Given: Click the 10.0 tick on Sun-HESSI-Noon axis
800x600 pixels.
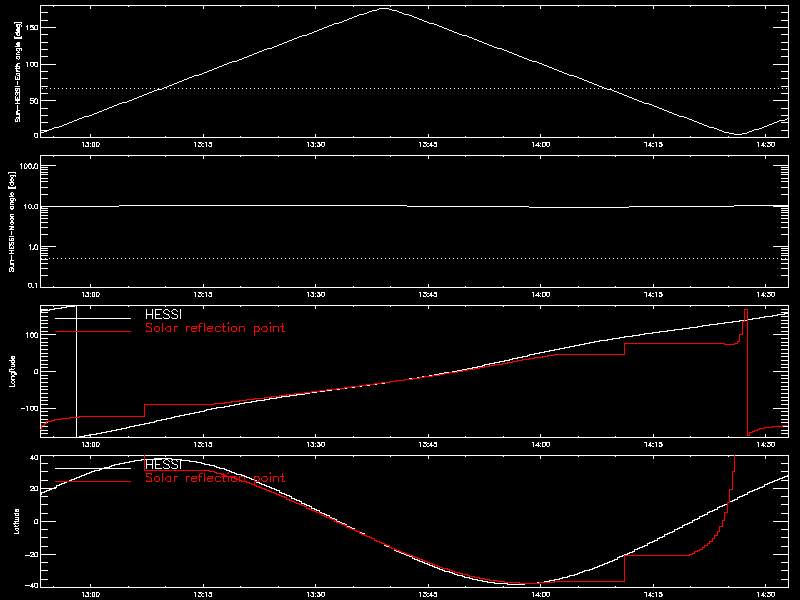Looking at the screenshot, I should [x=30, y=207].
